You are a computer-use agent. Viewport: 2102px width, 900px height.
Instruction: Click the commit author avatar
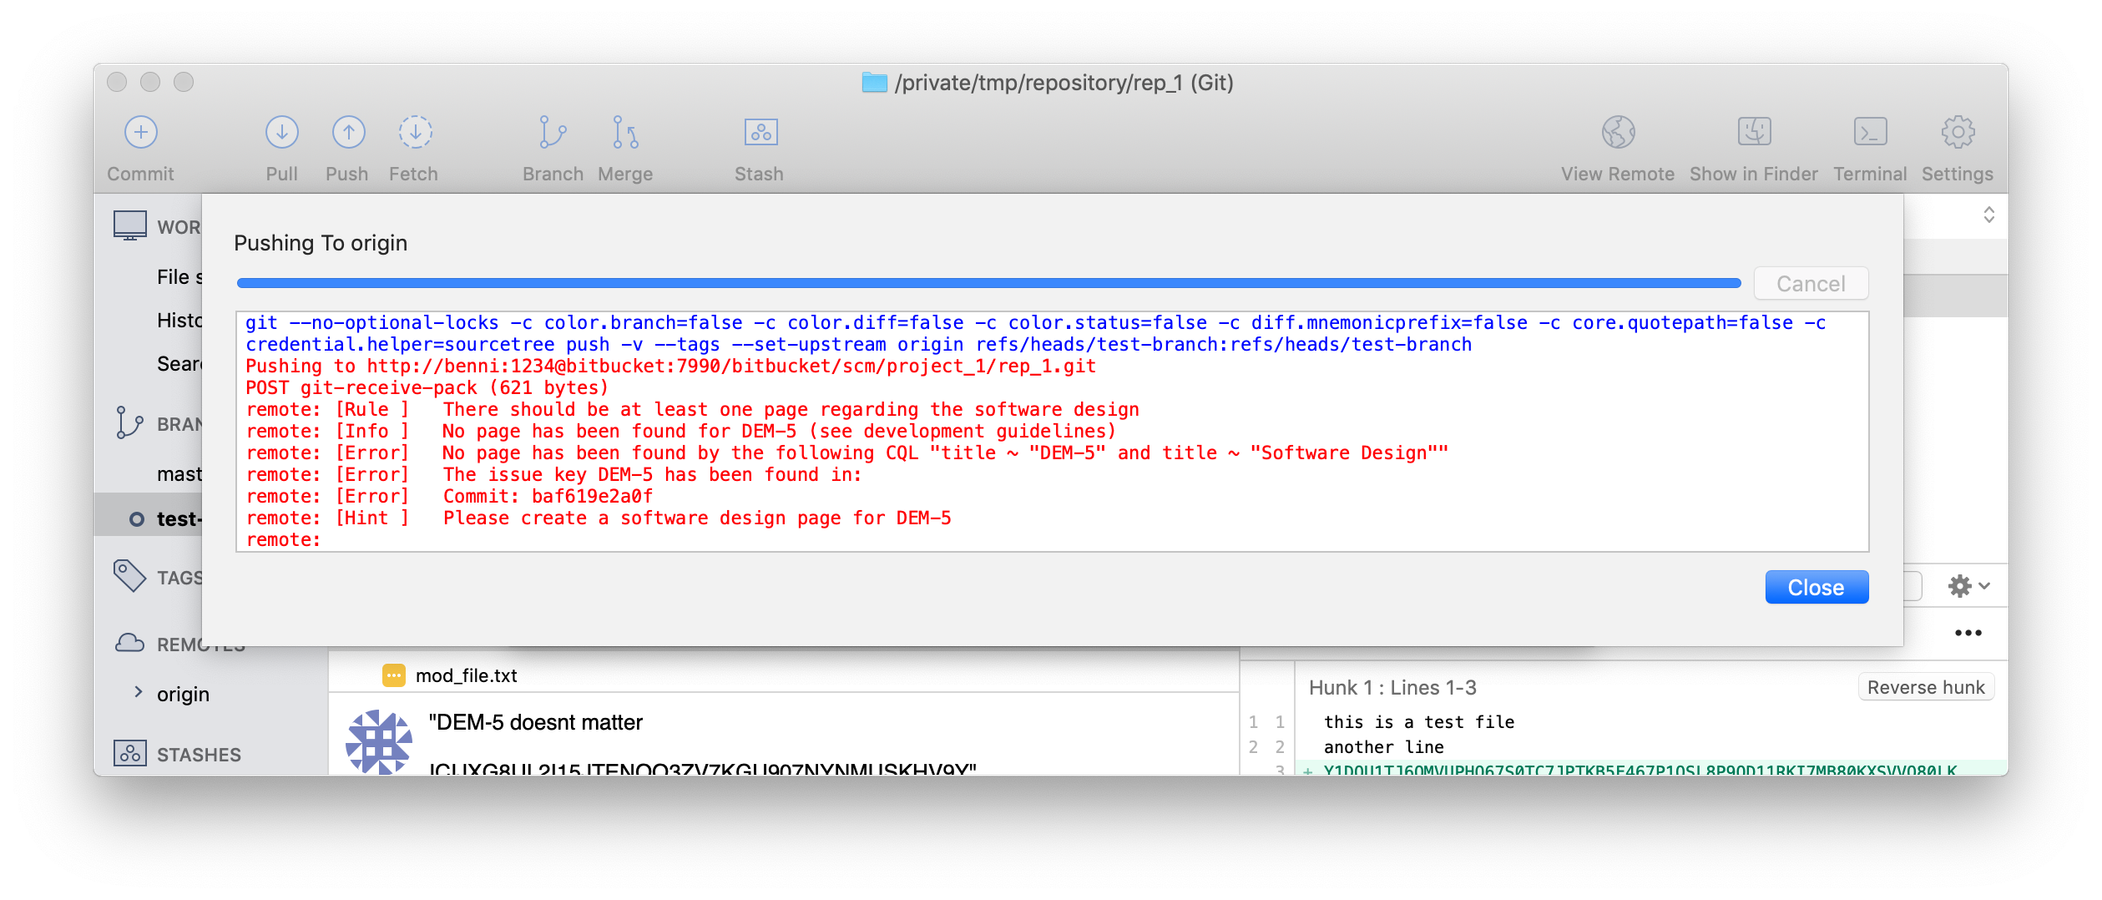[x=379, y=742]
